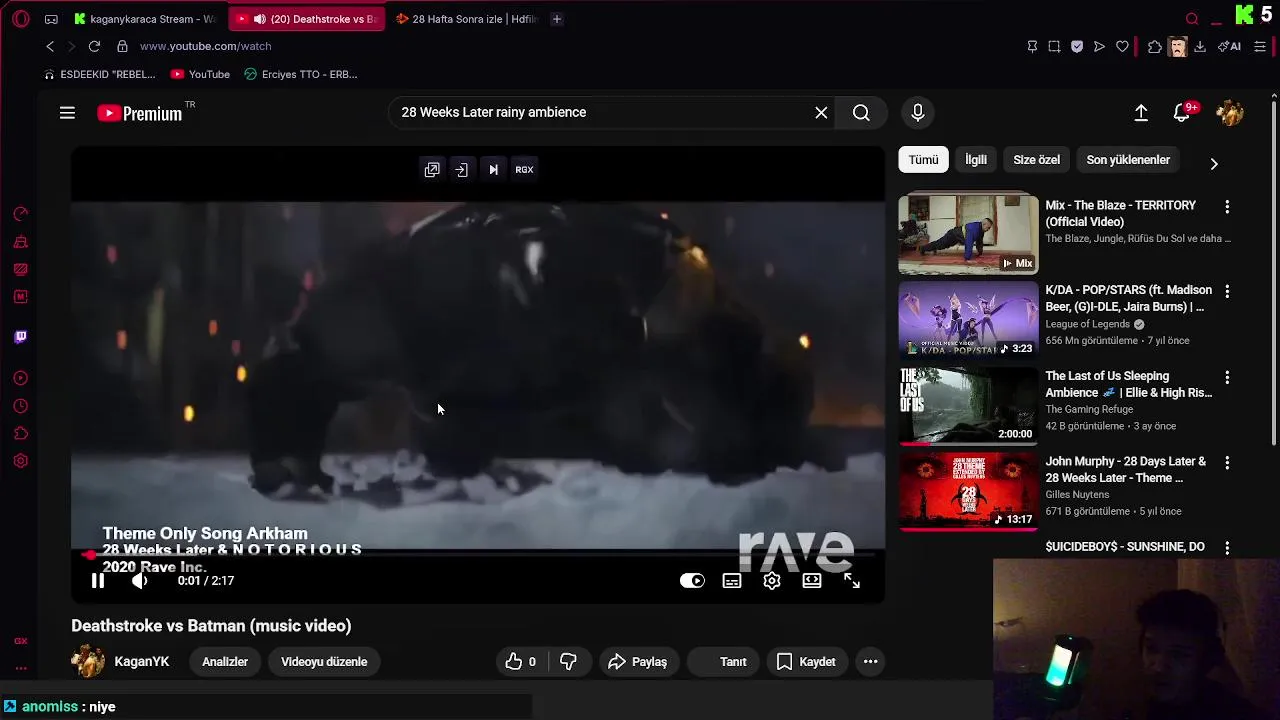Open the Twitch sidebar panel
The width and height of the screenshot is (1280, 720).
[20, 337]
